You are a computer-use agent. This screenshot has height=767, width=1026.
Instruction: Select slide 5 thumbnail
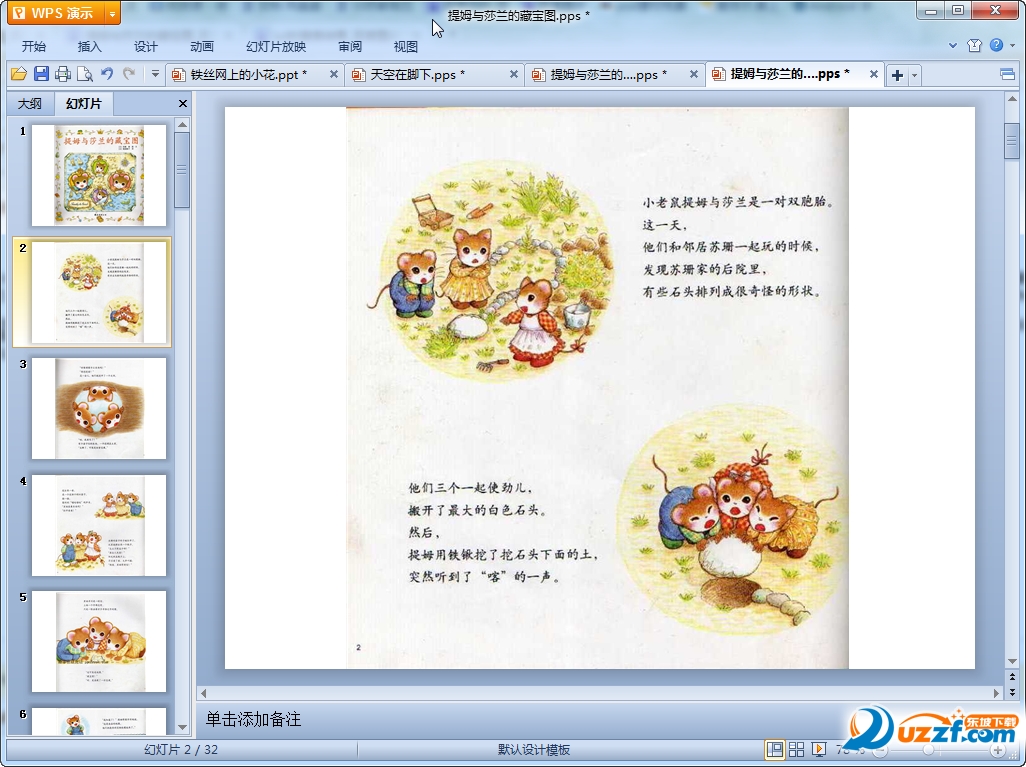click(99, 641)
